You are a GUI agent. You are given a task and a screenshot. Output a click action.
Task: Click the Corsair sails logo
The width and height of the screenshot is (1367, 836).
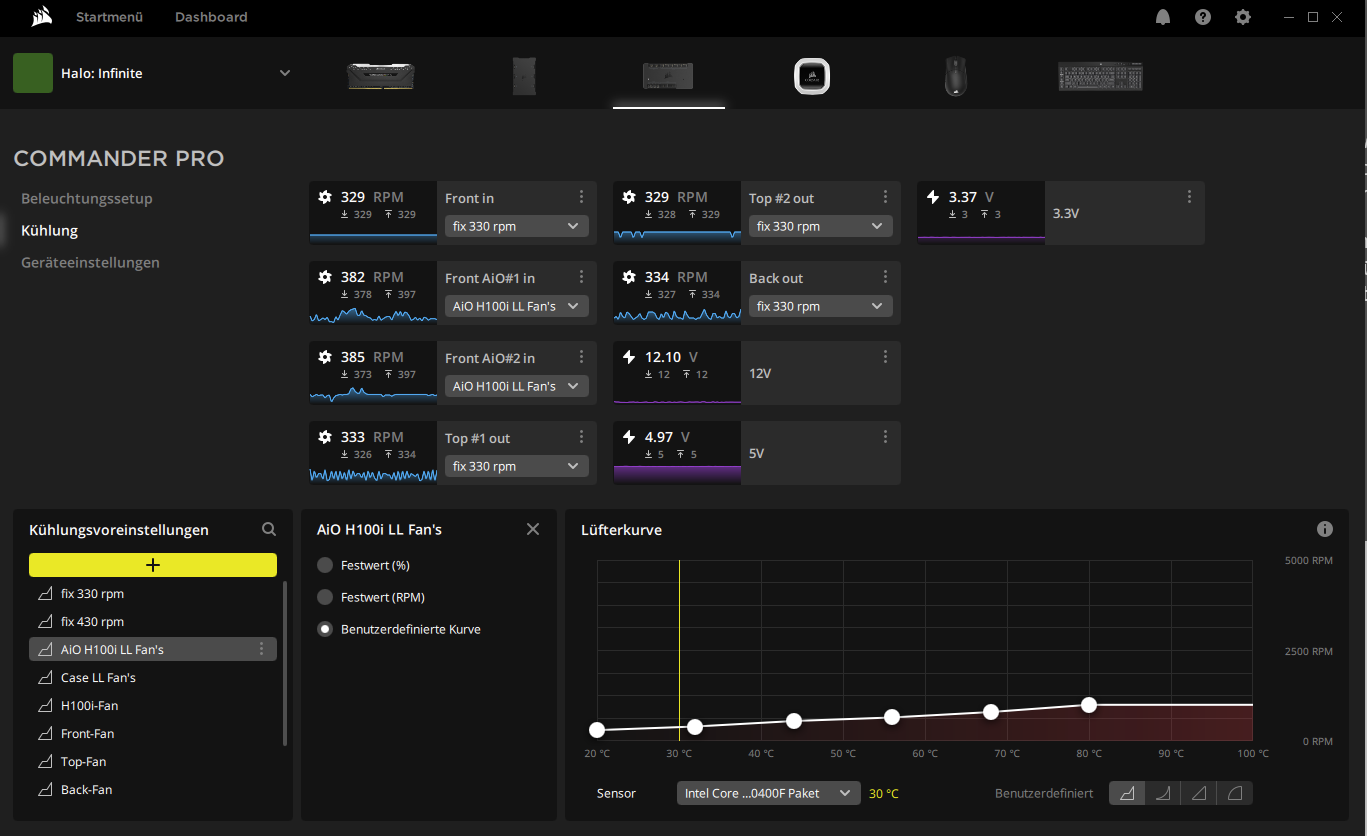pos(41,16)
